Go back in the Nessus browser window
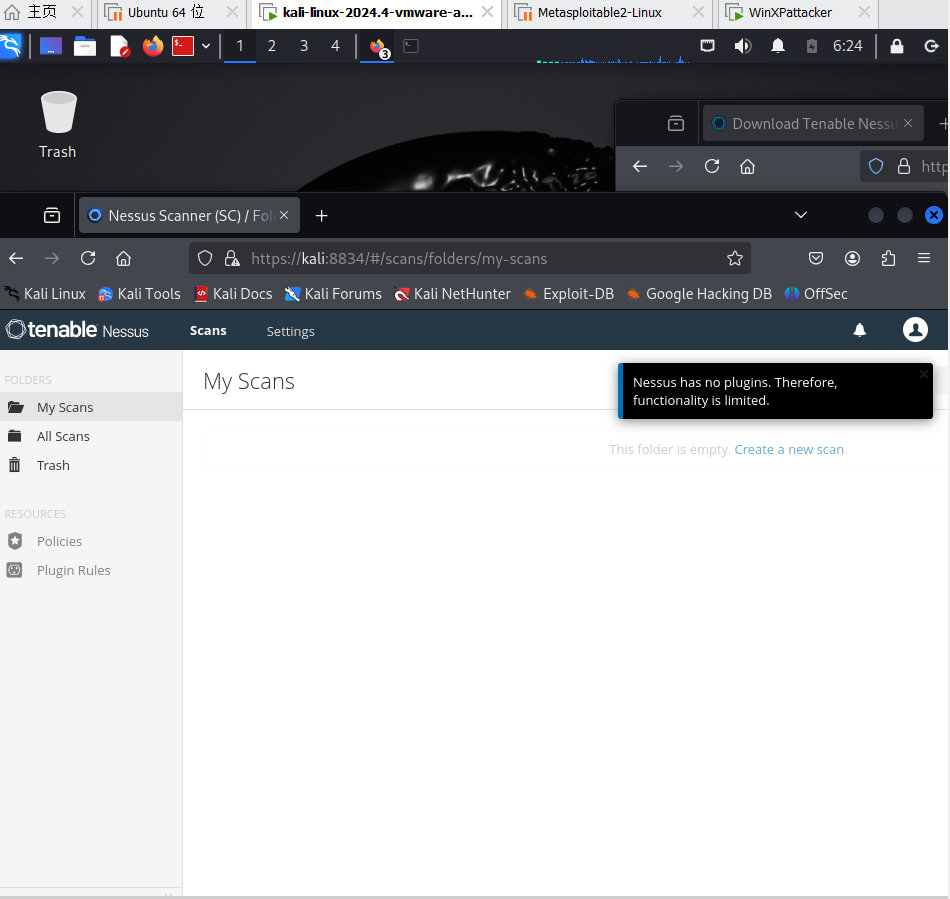This screenshot has height=899, width=950. (16, 259)
